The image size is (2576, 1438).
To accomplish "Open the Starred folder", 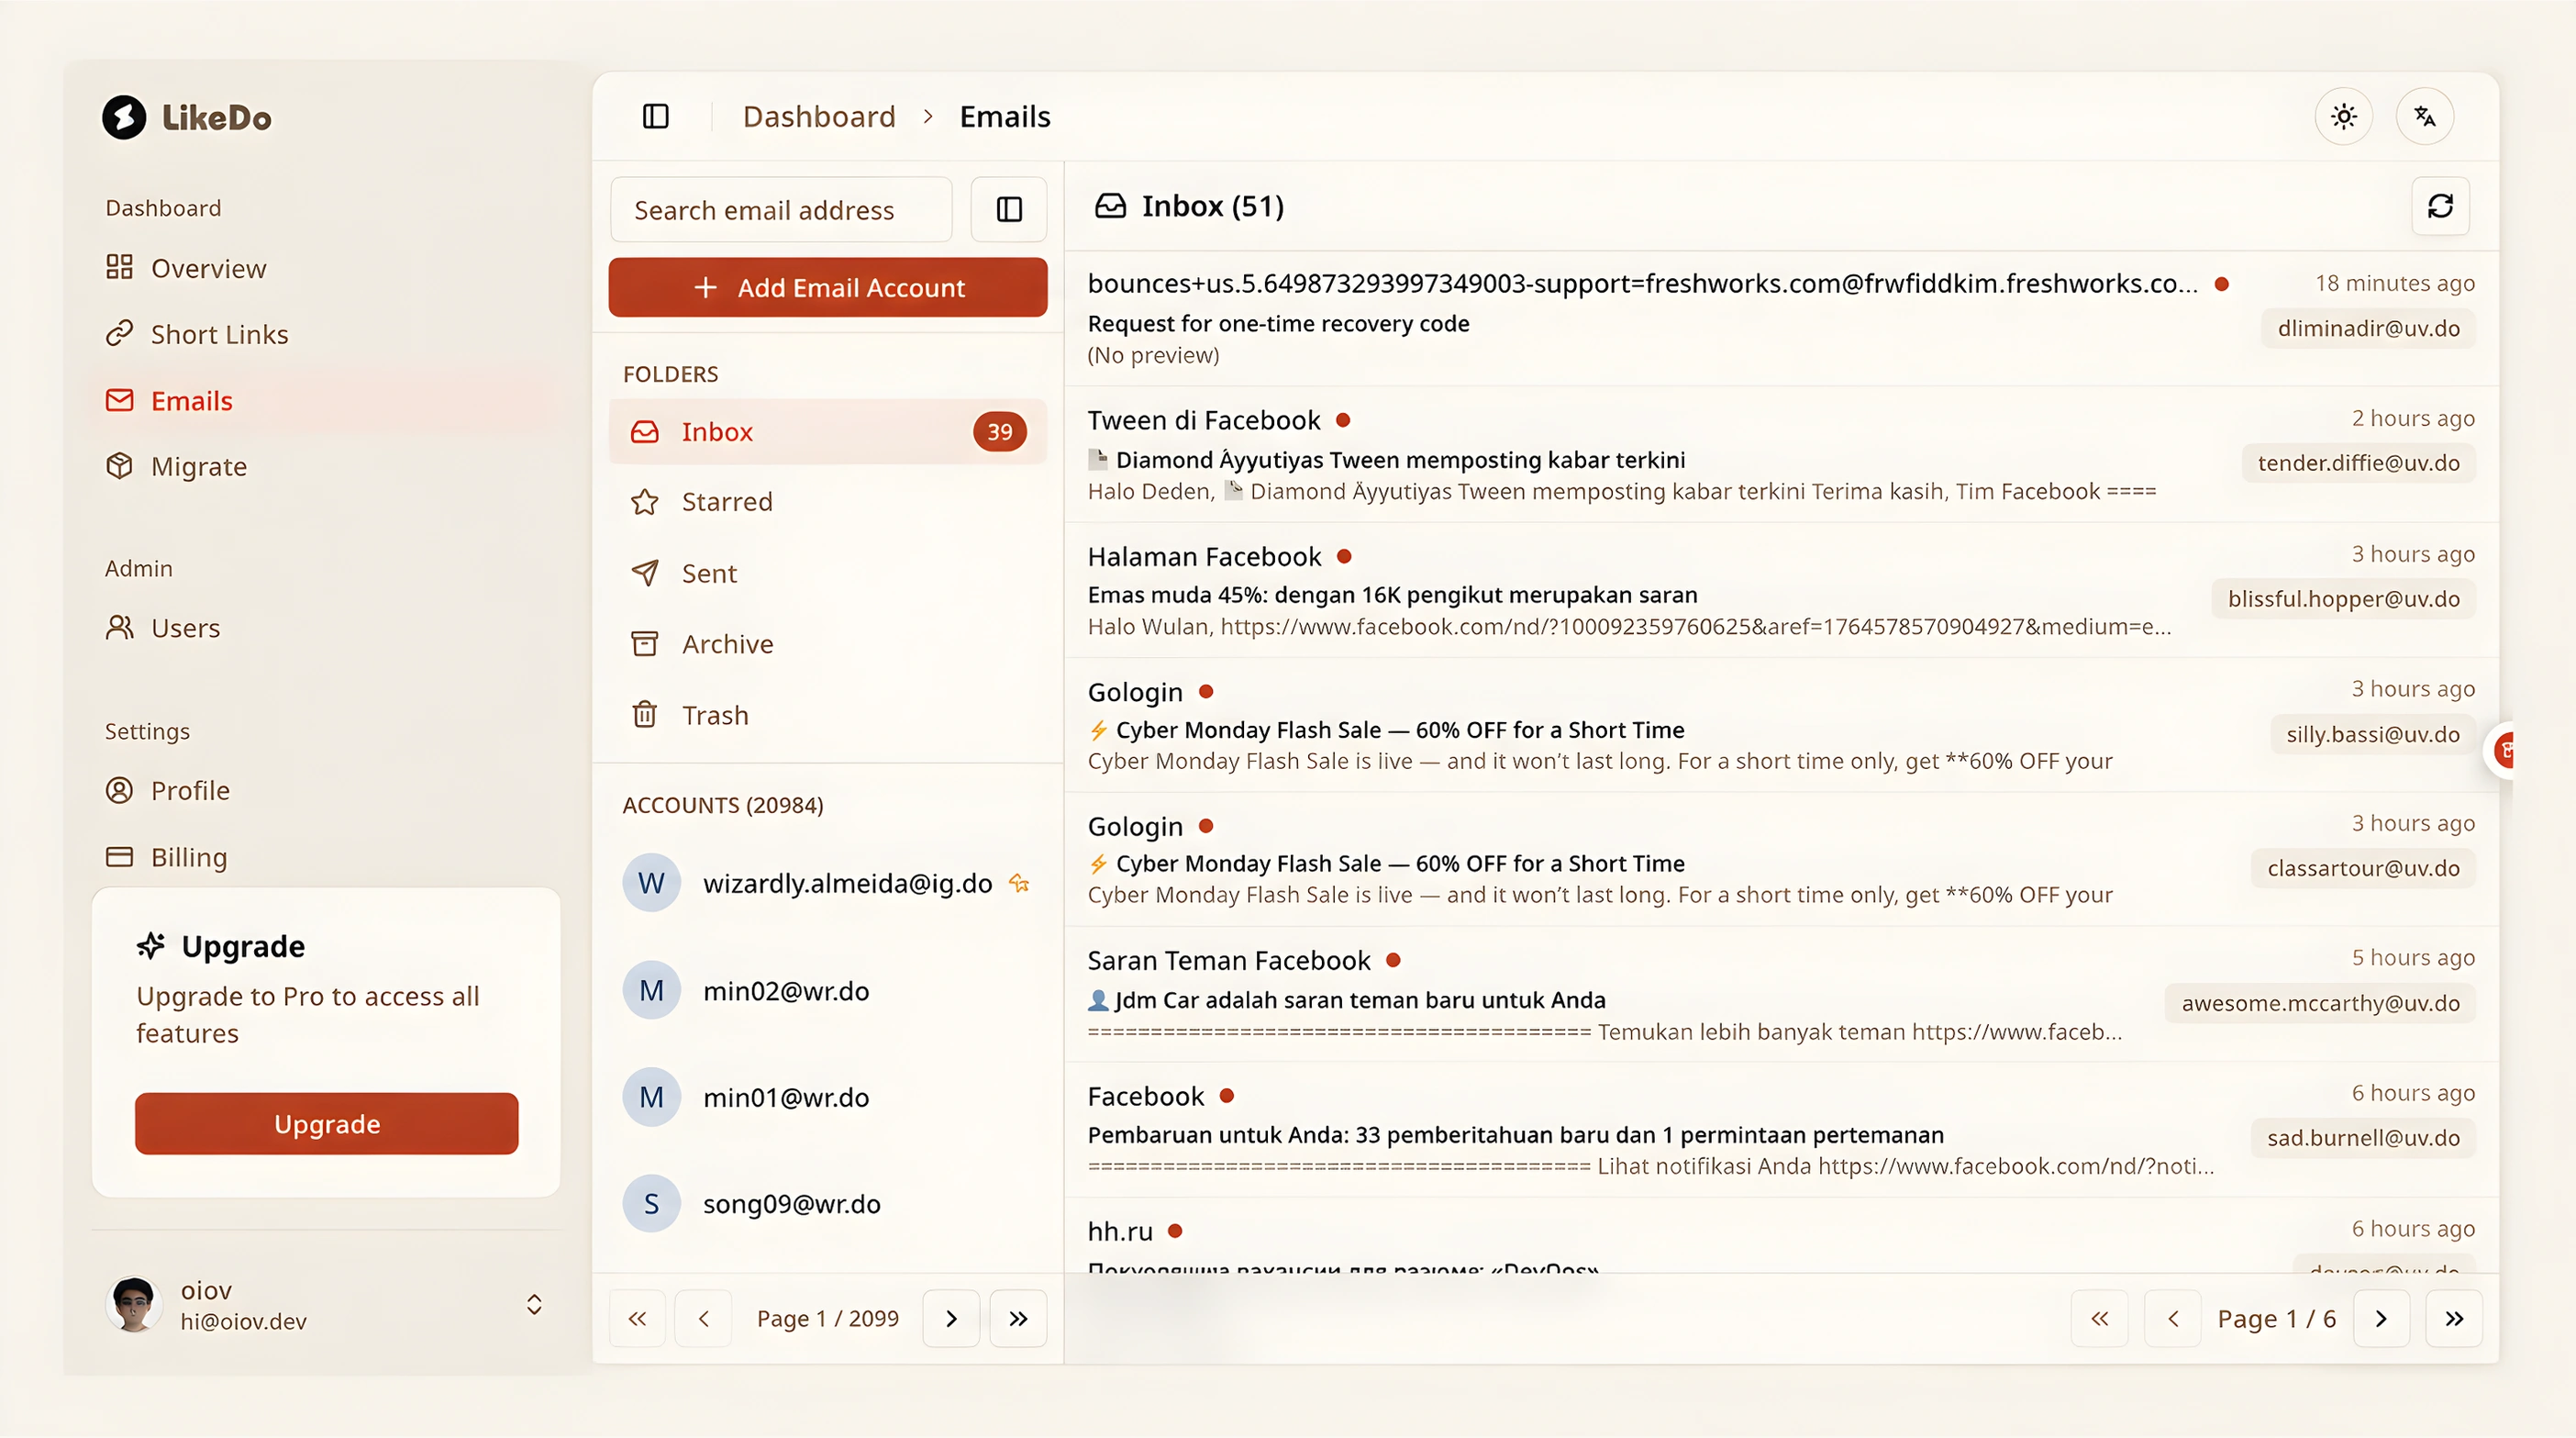I will [x=828, y=501].
